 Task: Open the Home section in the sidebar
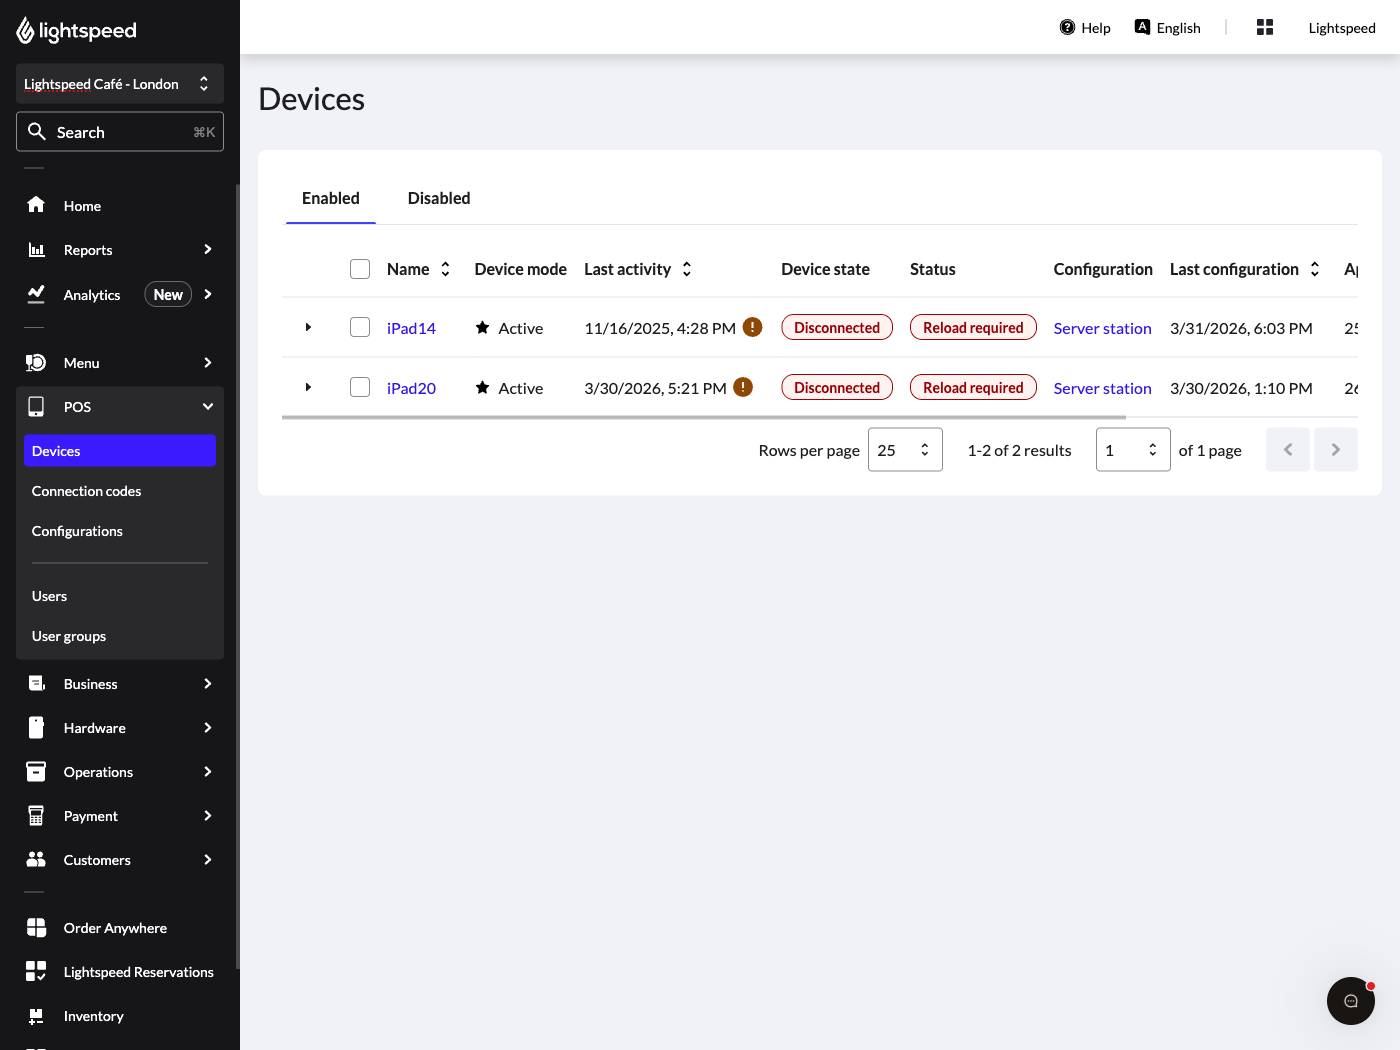[36, 205]
